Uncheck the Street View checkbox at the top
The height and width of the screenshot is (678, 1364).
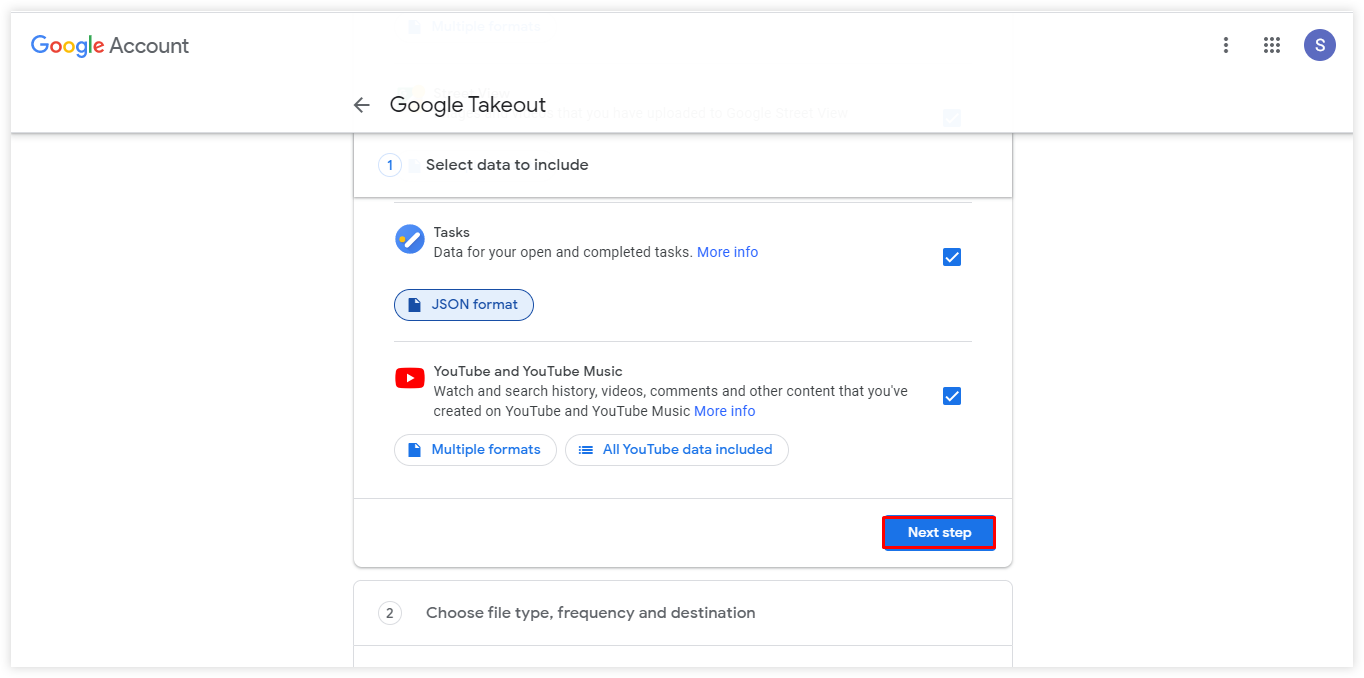(951, 118)
